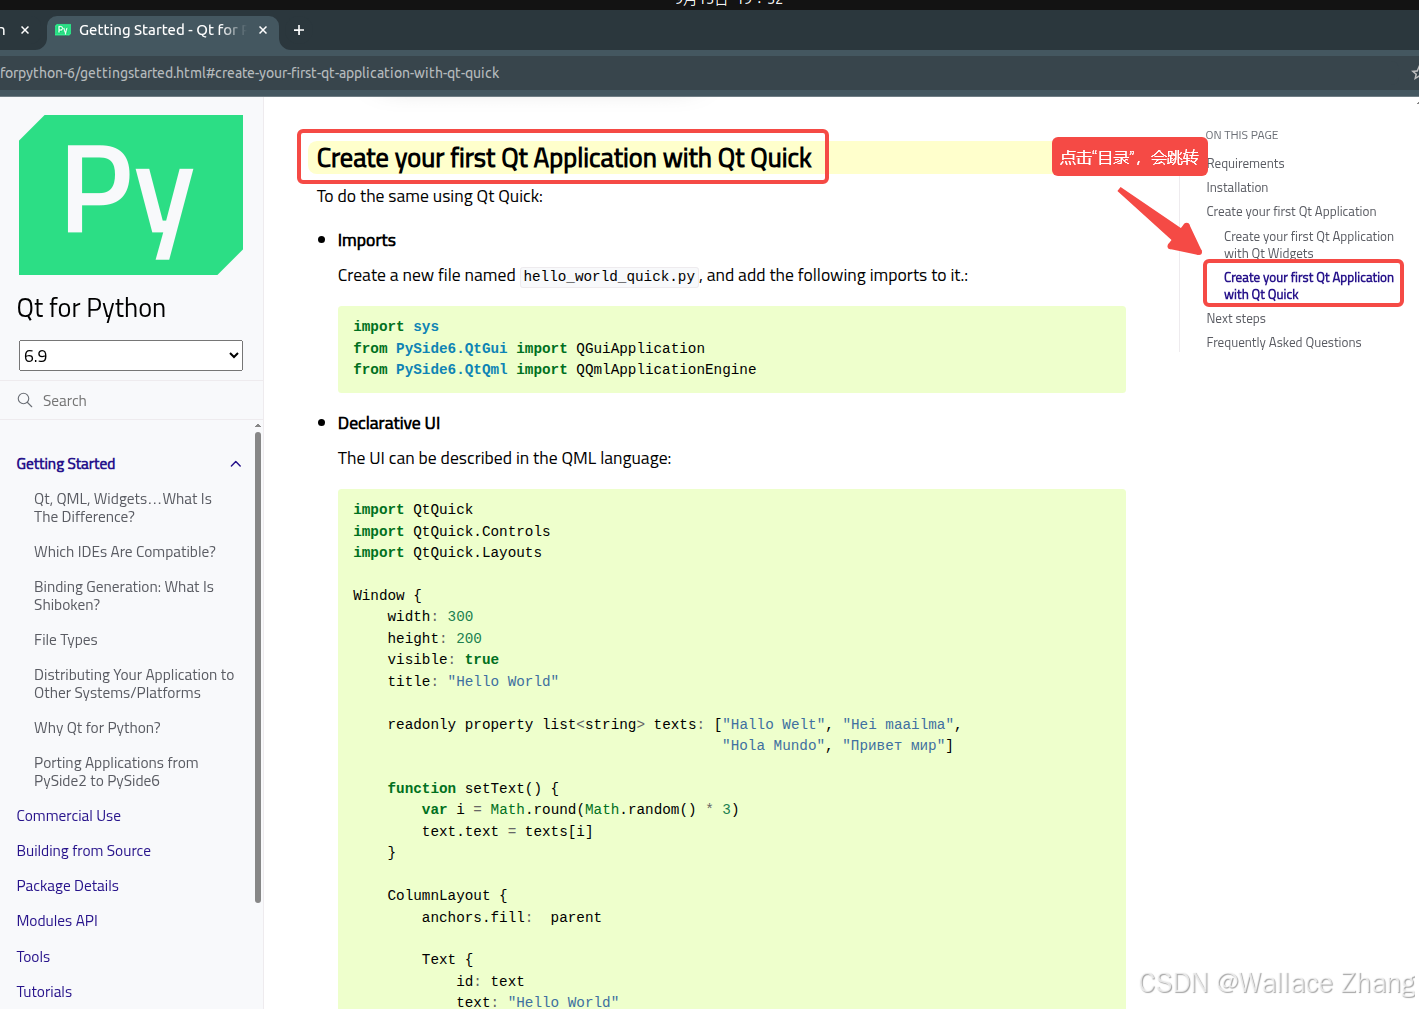Open Modules API in sidebar
1419x1009 pixels.
coord(57,921)
